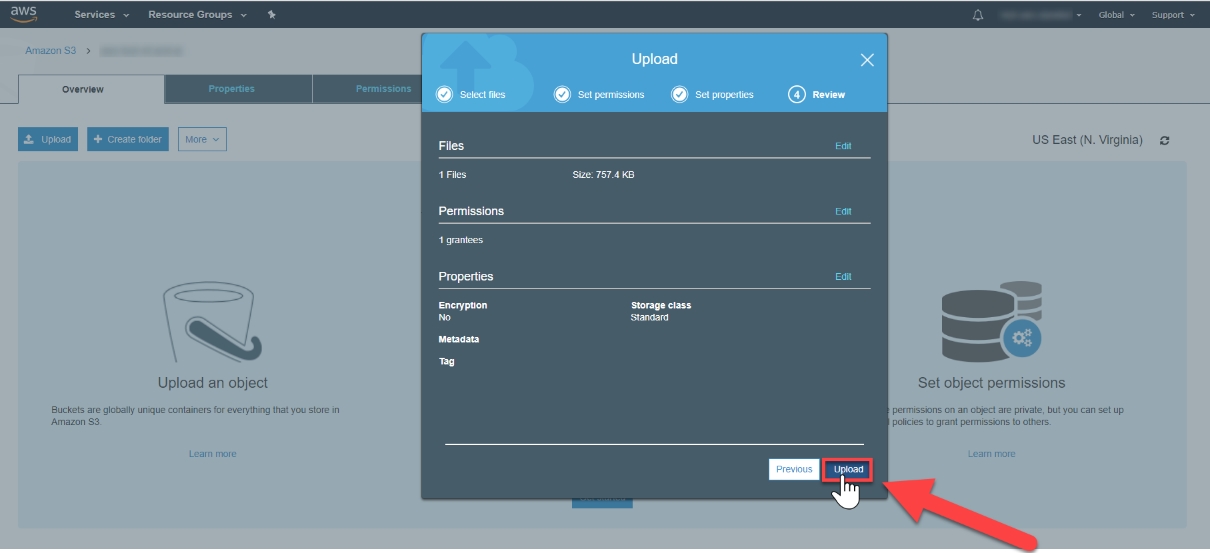This screenshot has width=1210, height=553.
Task: Click the AWS logo icon
Action: coord(24,14)
